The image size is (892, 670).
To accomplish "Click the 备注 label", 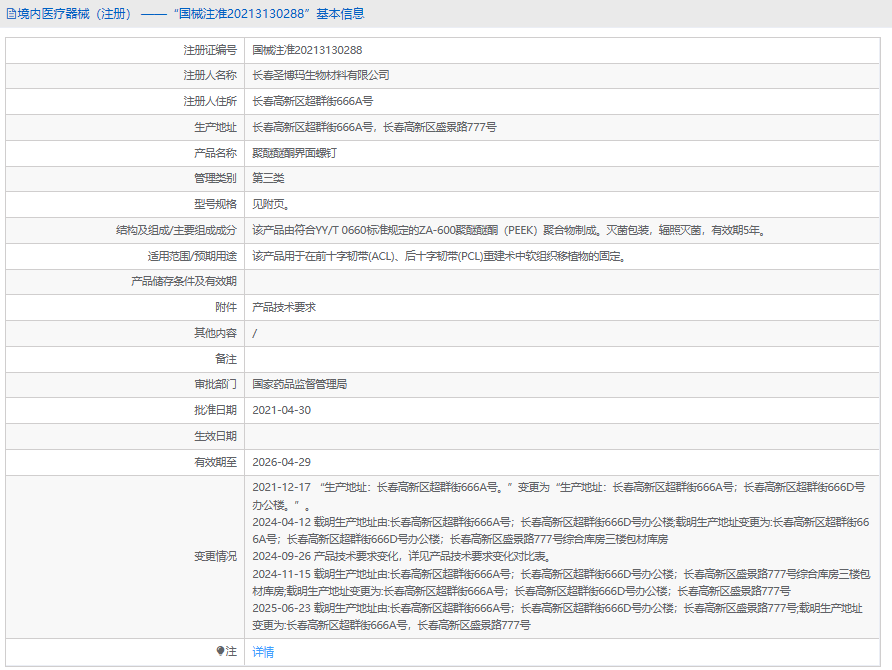I will [x=226, y=359].
